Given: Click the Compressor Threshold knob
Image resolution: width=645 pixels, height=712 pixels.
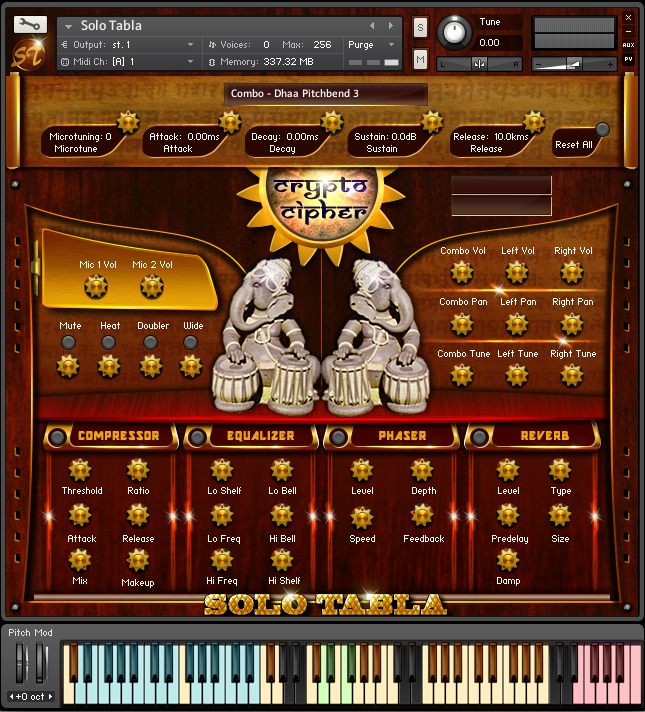Looking at the screenshot, I should click(x=80, y=470).
